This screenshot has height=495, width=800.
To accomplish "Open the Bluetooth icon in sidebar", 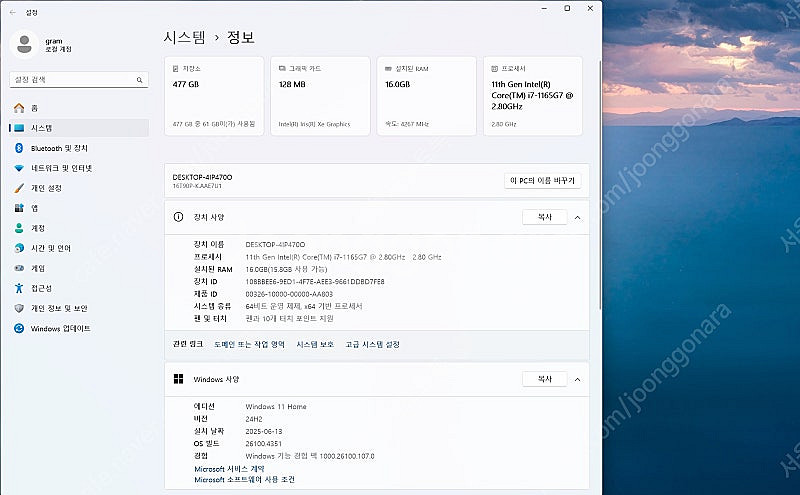I will [x=19, y=148].
